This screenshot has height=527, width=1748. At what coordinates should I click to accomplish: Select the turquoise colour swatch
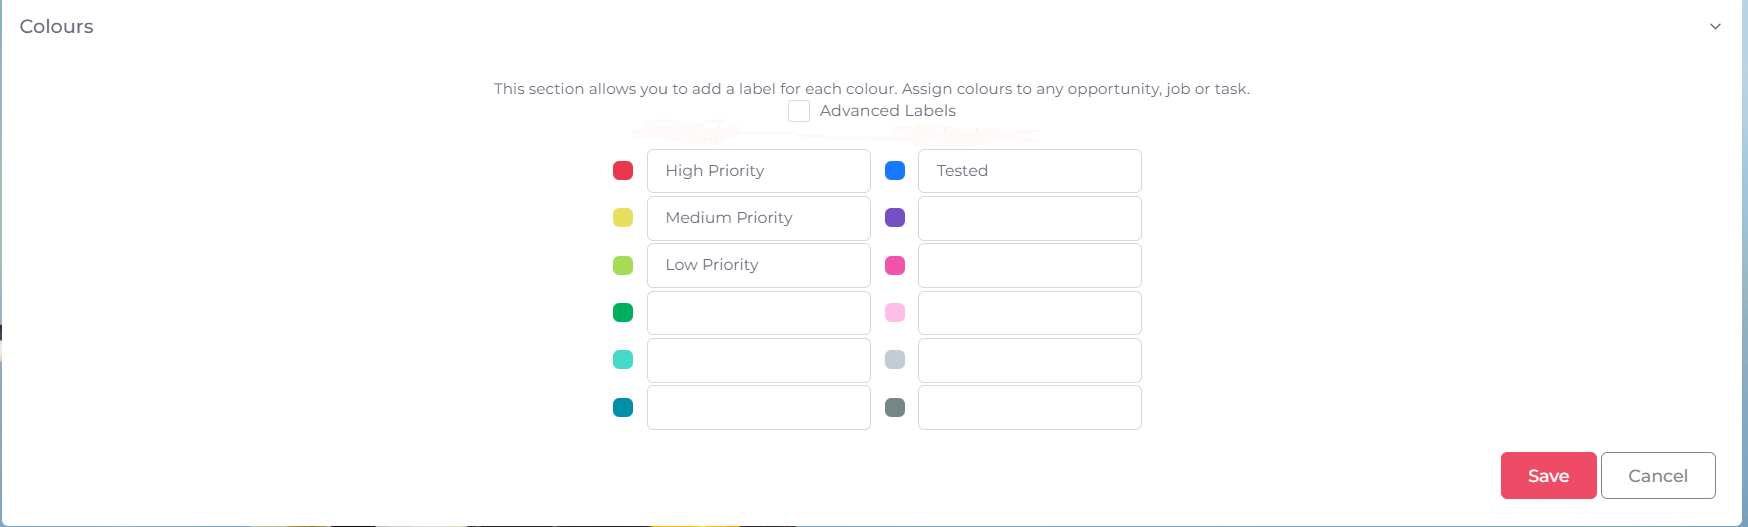point(623,360)
